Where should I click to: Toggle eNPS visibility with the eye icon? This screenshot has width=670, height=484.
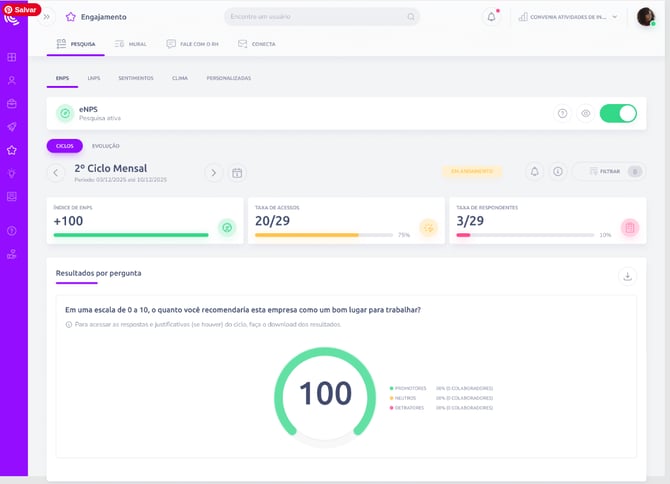coord(586,114)
